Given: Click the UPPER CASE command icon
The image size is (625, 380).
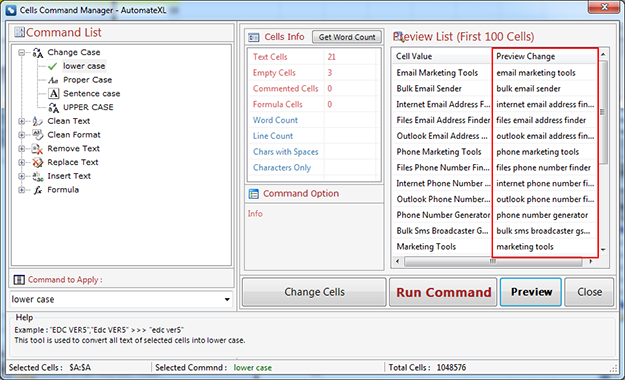Looking at the screenshot, I should pos(53,107).
